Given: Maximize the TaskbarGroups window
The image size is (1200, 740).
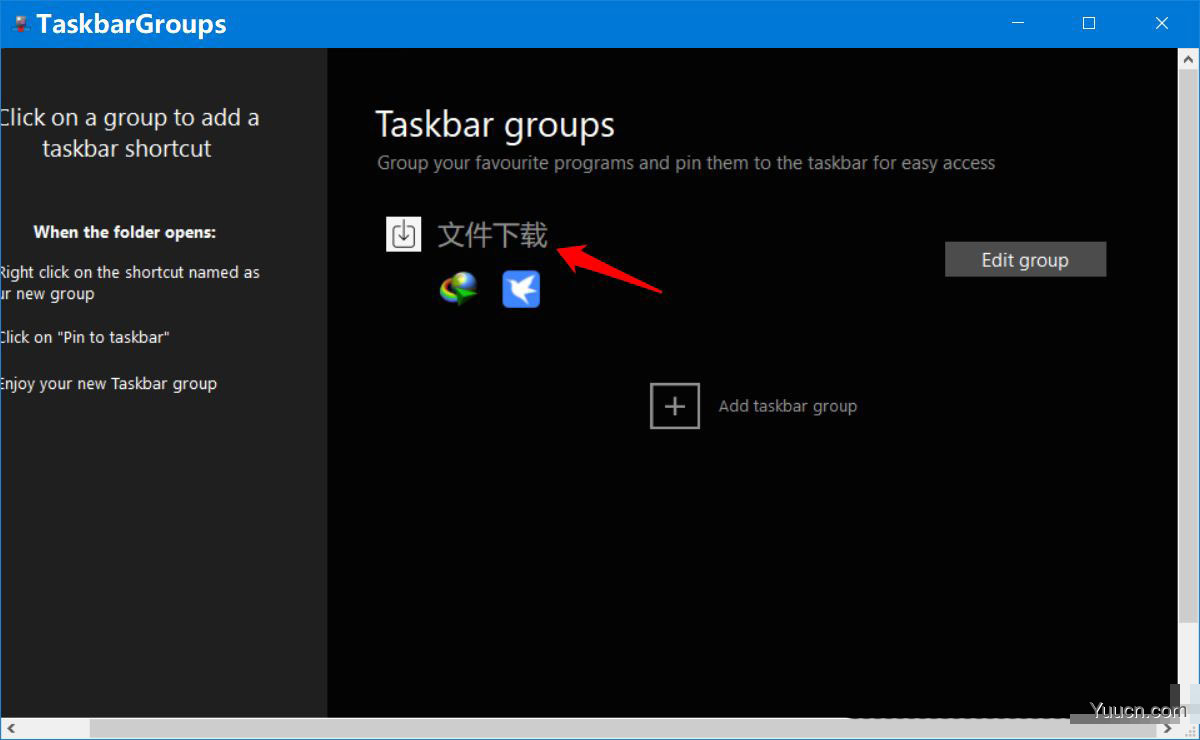Looking at the screenshot, I should (1089, 23).
